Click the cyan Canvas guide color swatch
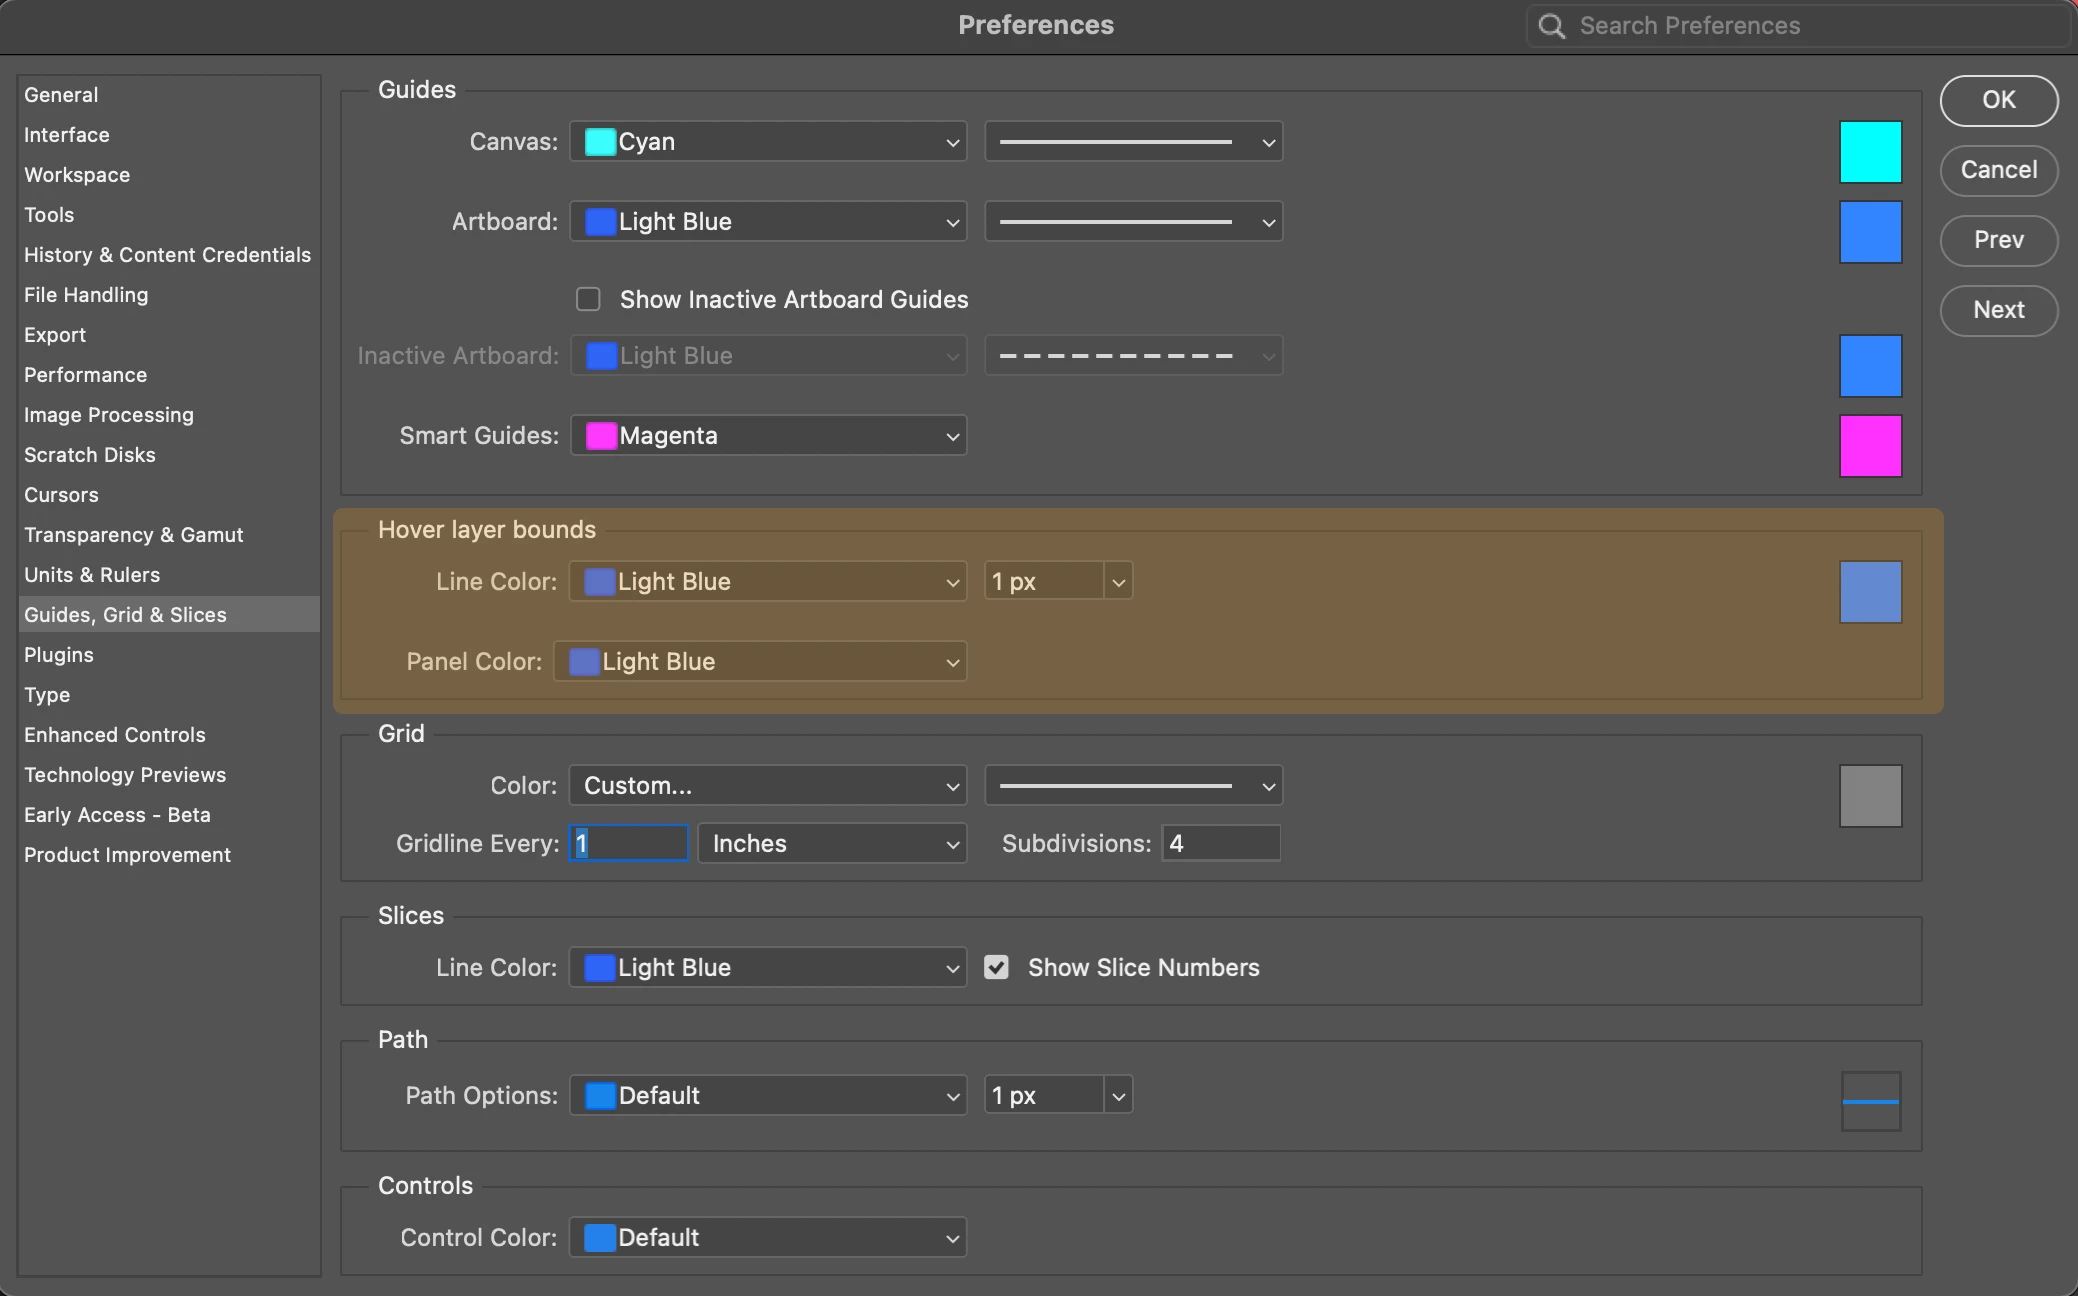Image resolution: width=2078 pixels, height=1296 pixels. click(1870, 152)
